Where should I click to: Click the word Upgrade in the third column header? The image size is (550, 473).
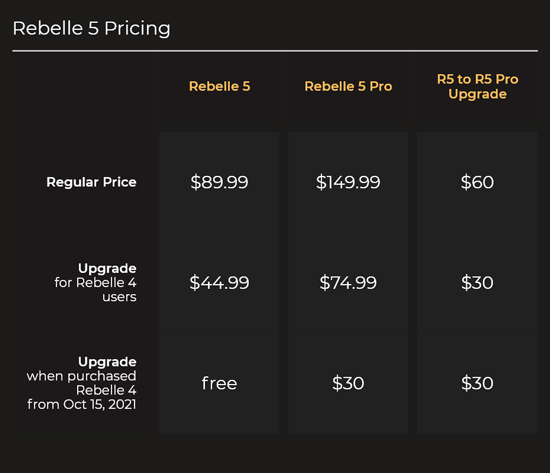click(477, 94)
